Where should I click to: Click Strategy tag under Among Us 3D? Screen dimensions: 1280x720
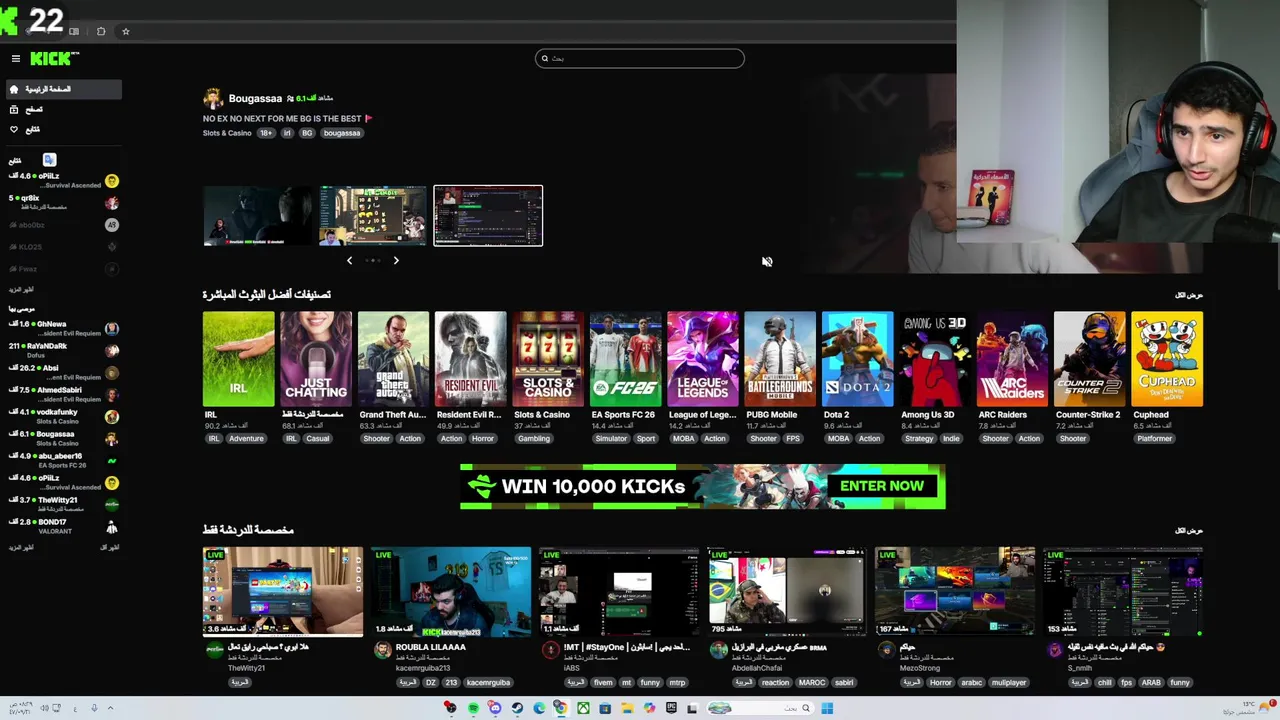[x=918, y=438]
